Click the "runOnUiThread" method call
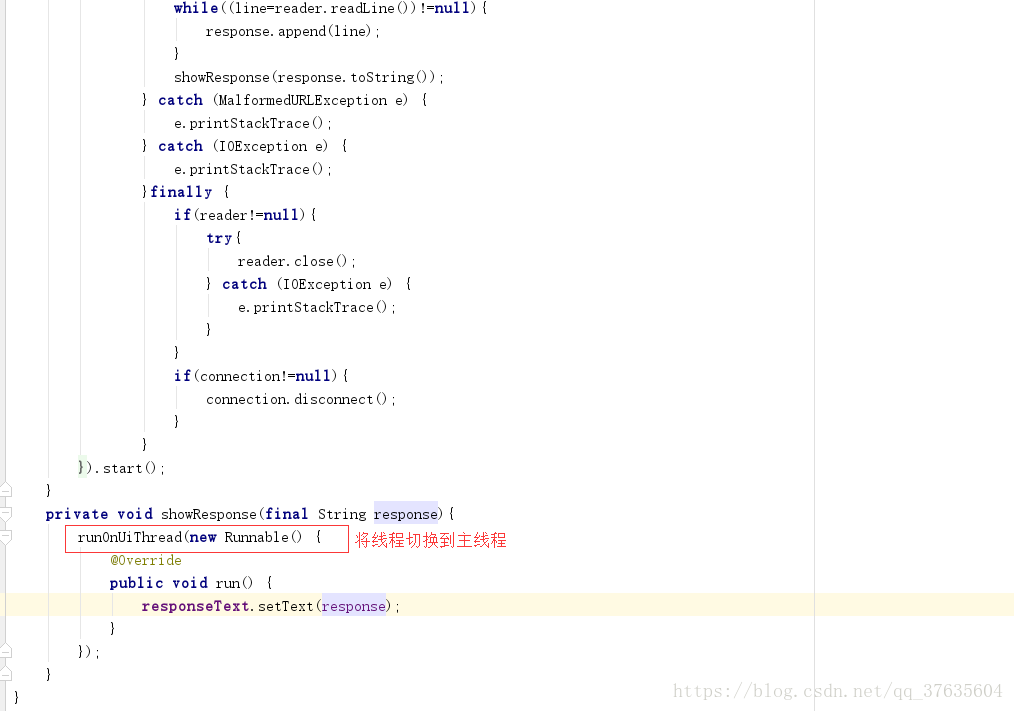 pyautogui.click(x=130, y=537)
